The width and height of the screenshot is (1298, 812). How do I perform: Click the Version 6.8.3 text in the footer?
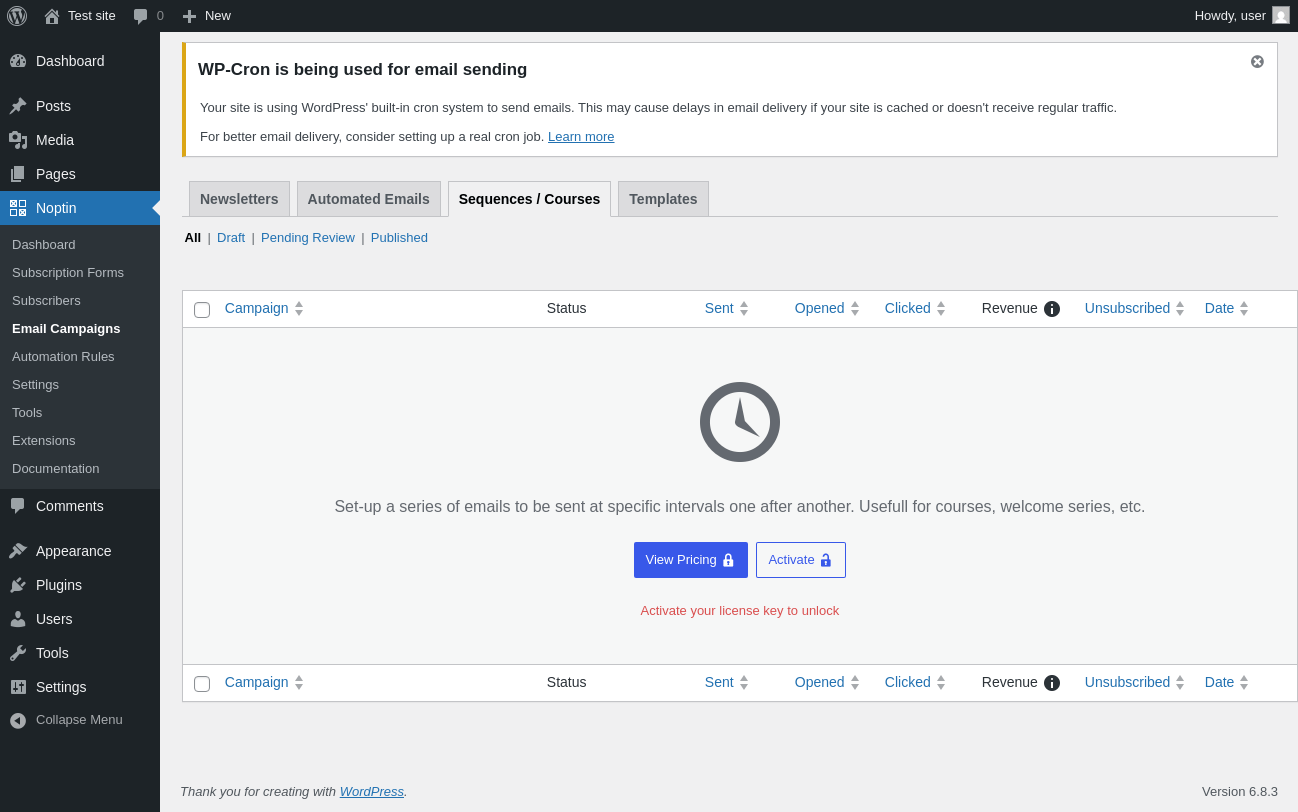coord(1240,792)
